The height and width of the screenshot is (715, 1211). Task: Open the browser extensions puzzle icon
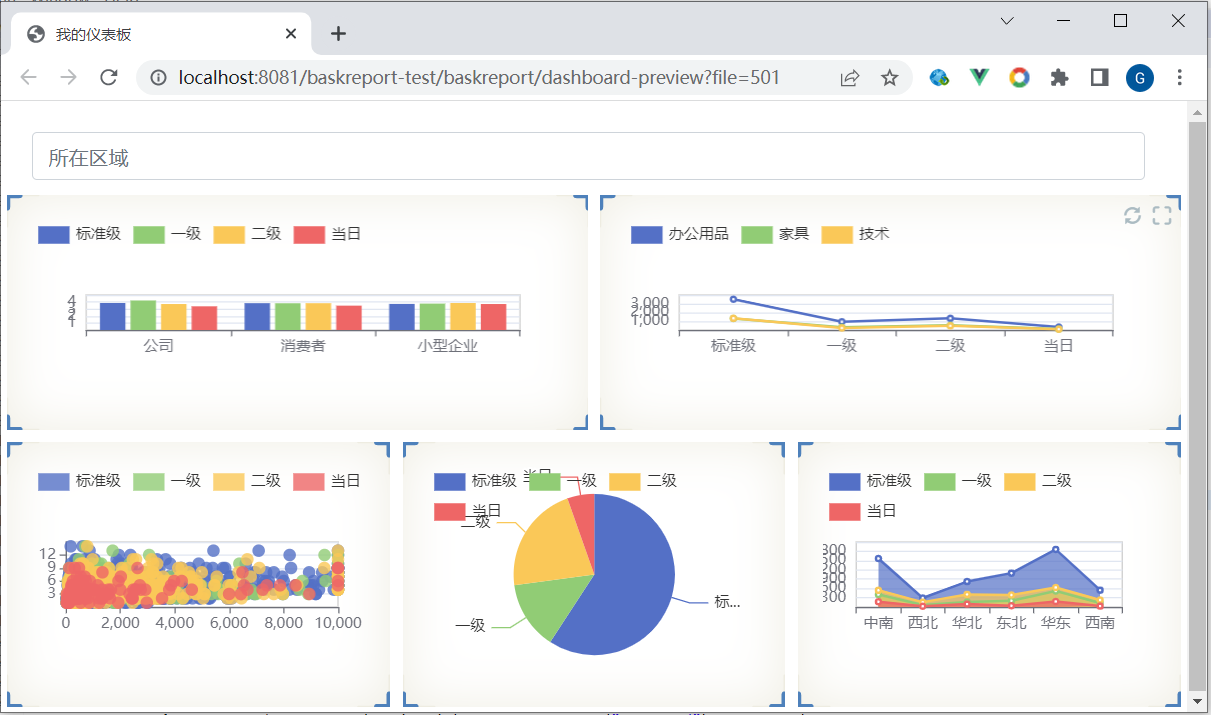1059,78
